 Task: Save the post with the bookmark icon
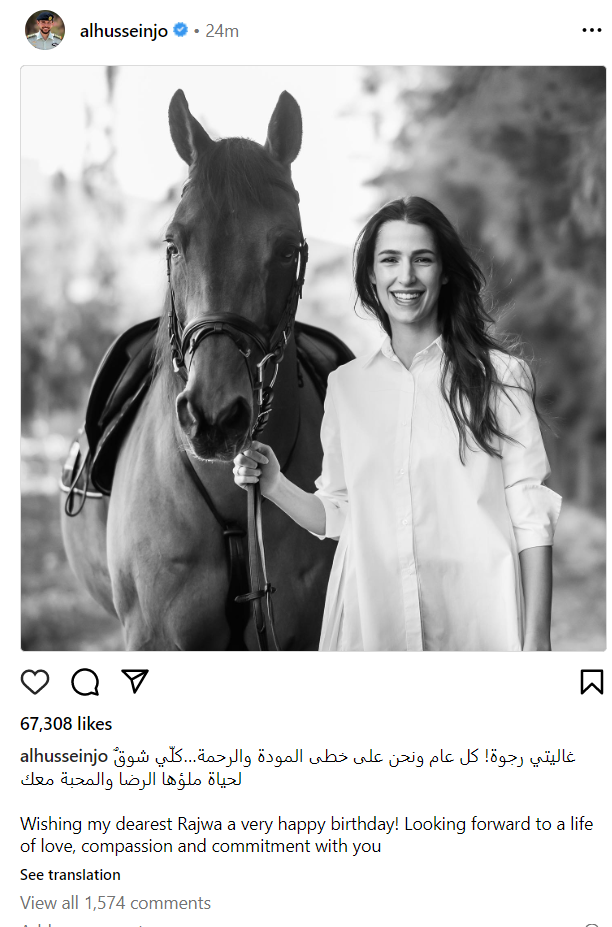(x=591, y=682)
